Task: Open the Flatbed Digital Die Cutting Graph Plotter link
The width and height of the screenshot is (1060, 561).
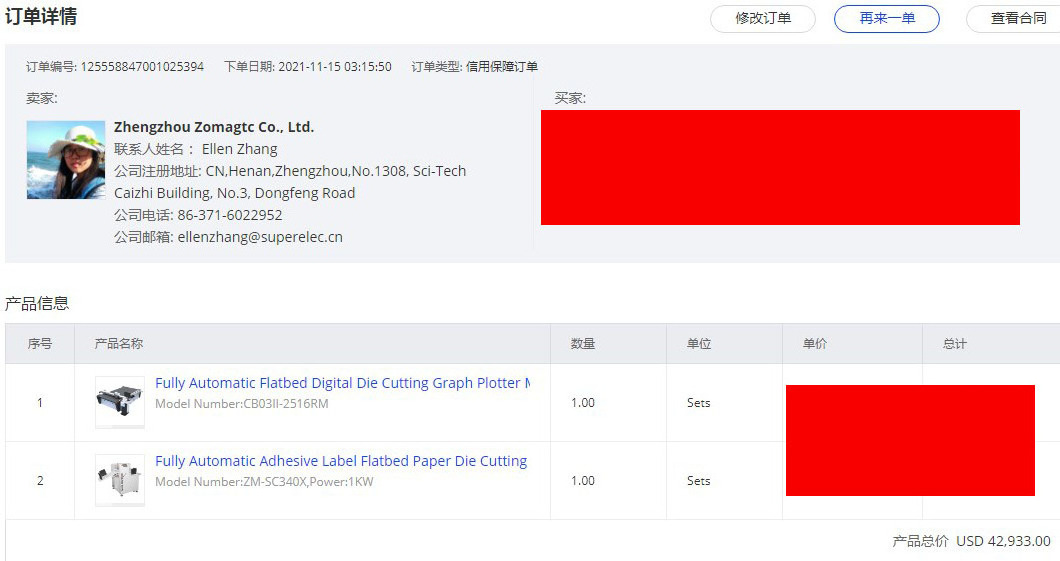Action: [342, 383]
